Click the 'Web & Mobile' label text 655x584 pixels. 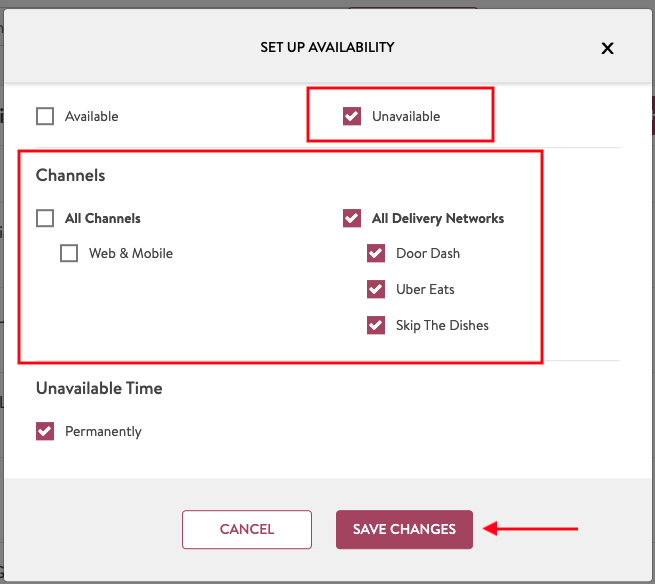click(x=131, y=253)
